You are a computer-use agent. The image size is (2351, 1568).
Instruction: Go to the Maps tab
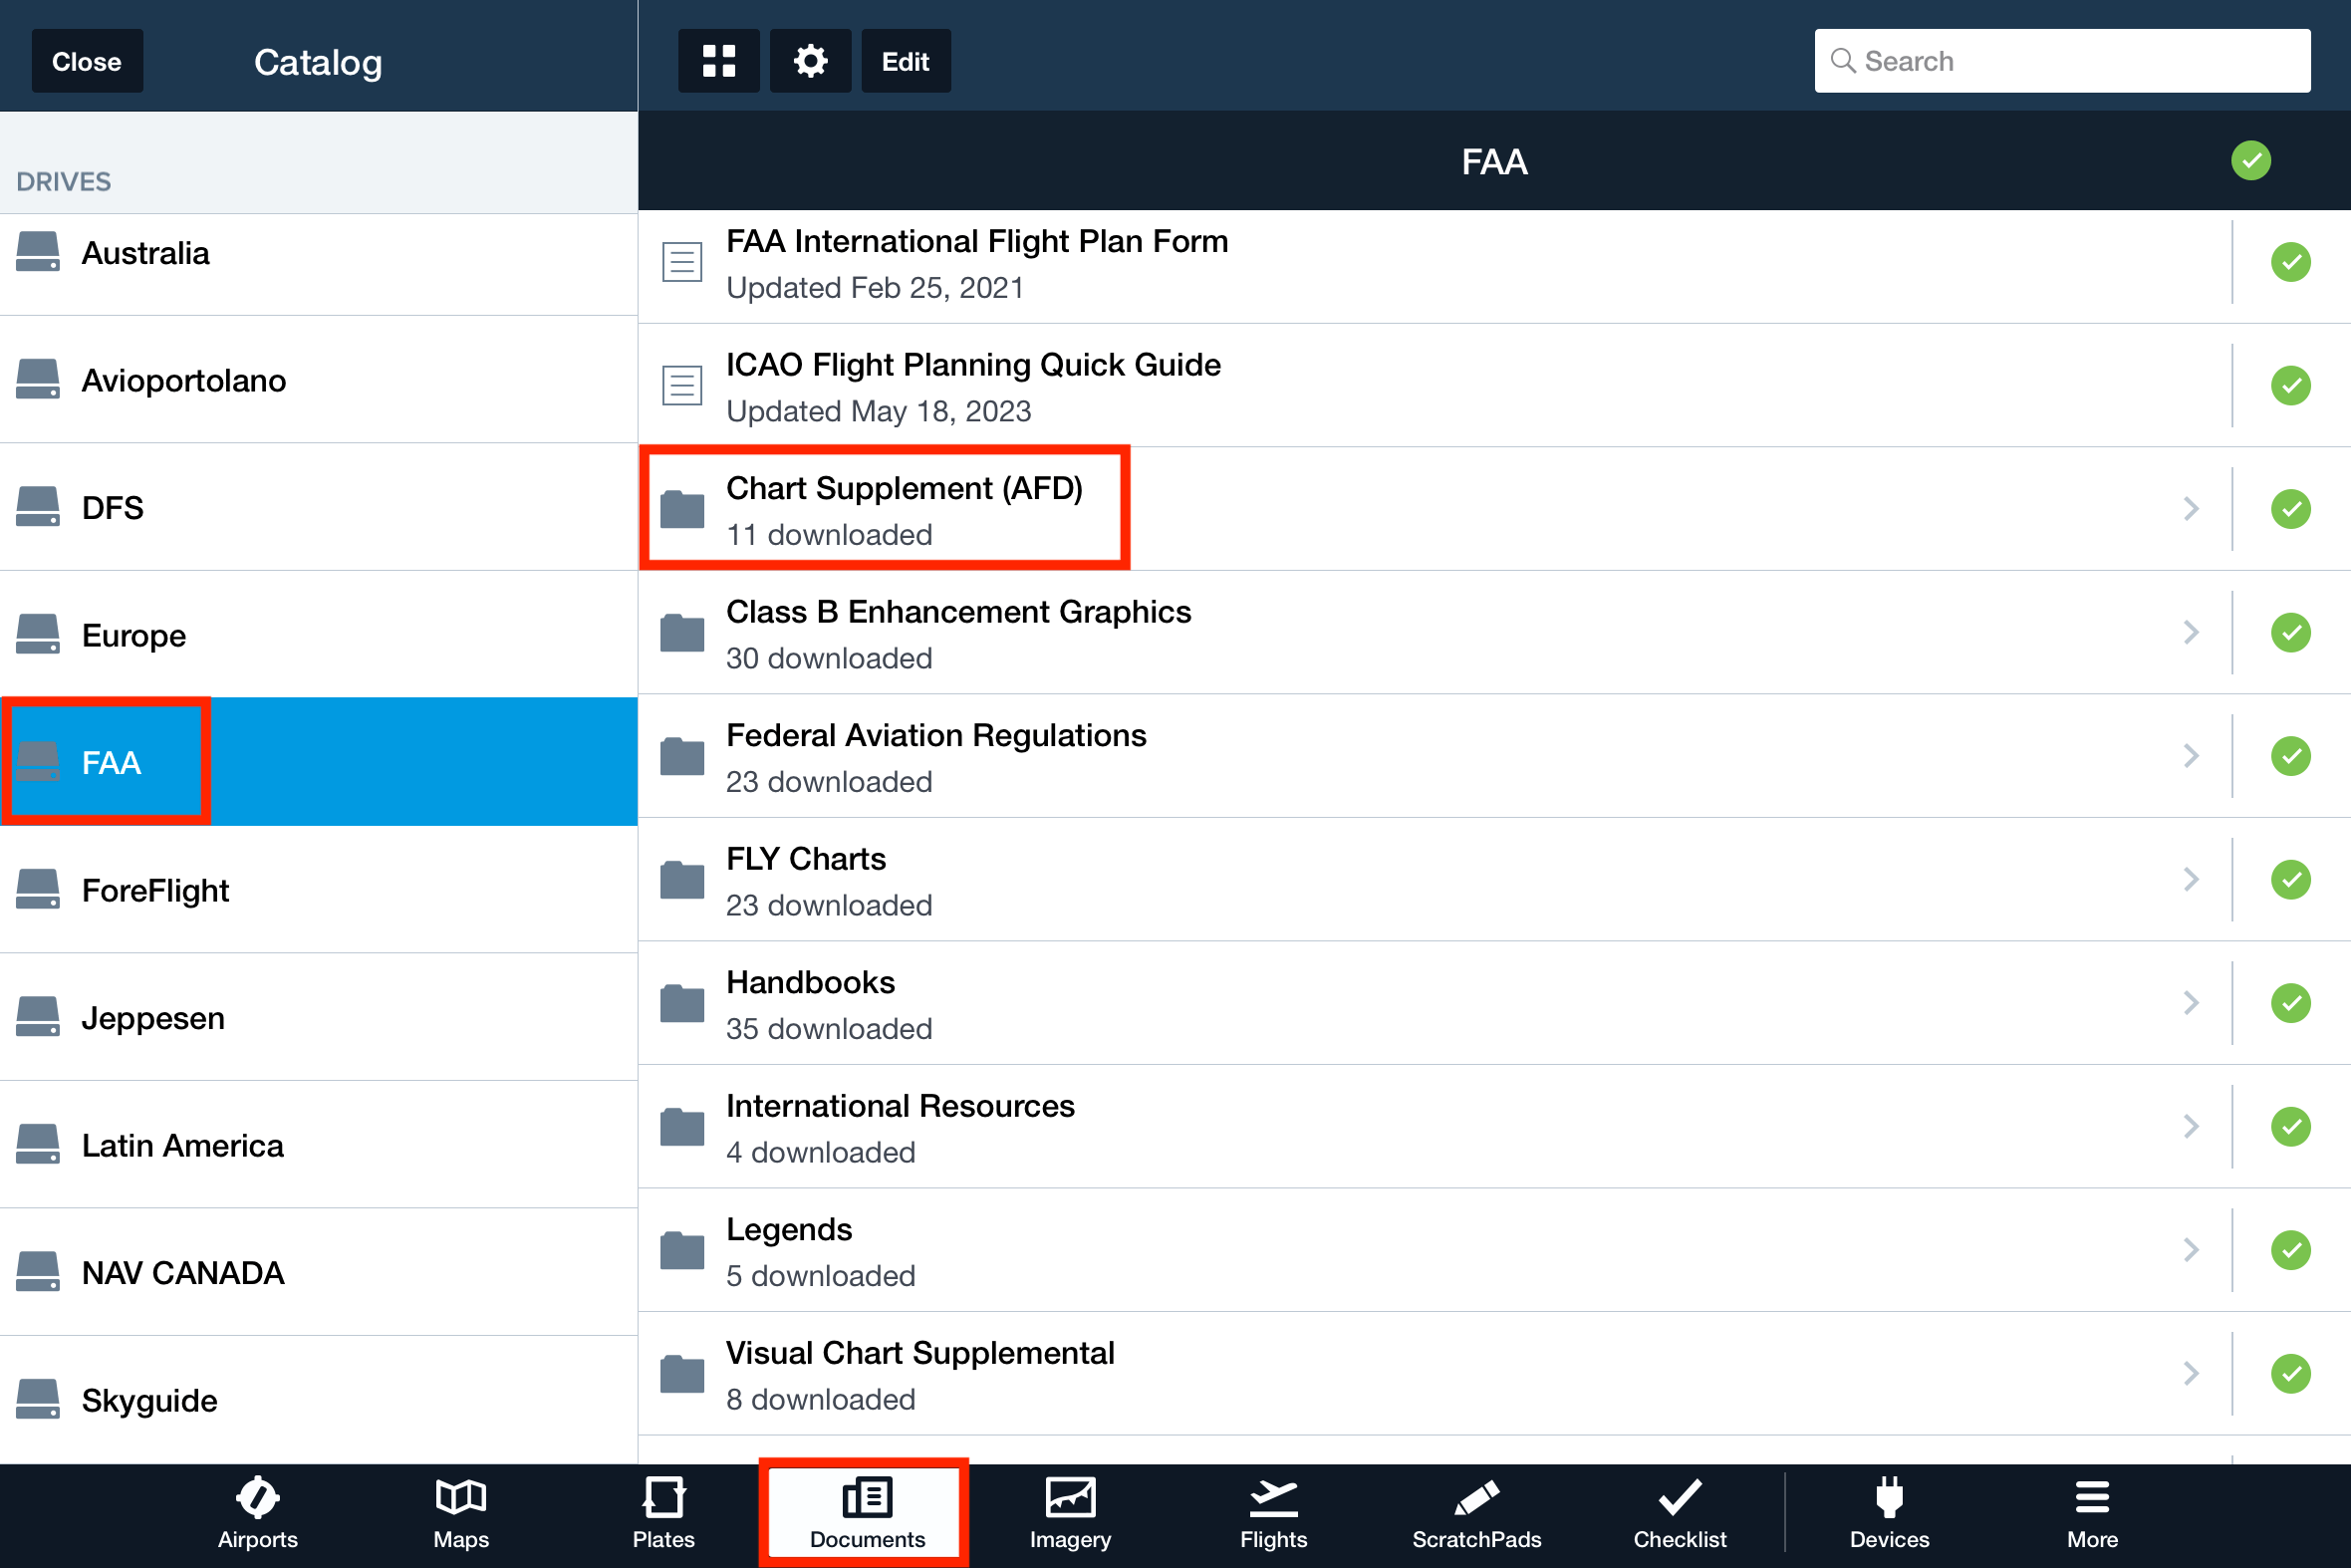tap(460, 1514)
